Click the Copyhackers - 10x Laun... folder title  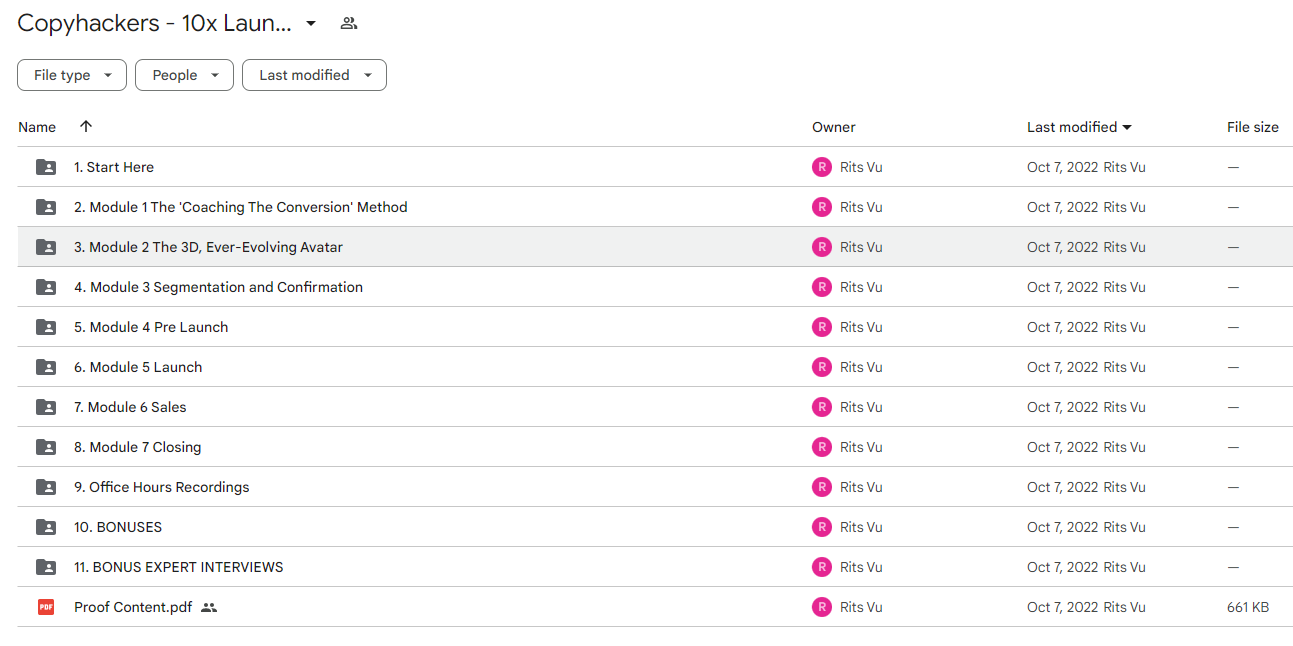[x=155, y=23]
